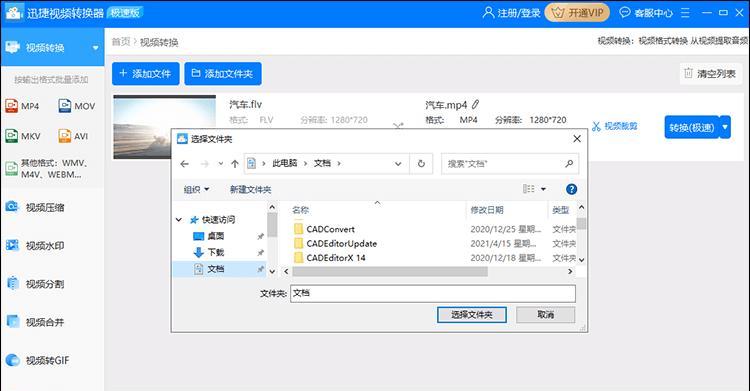Go back in folder dialog

(x=184, y=164)
